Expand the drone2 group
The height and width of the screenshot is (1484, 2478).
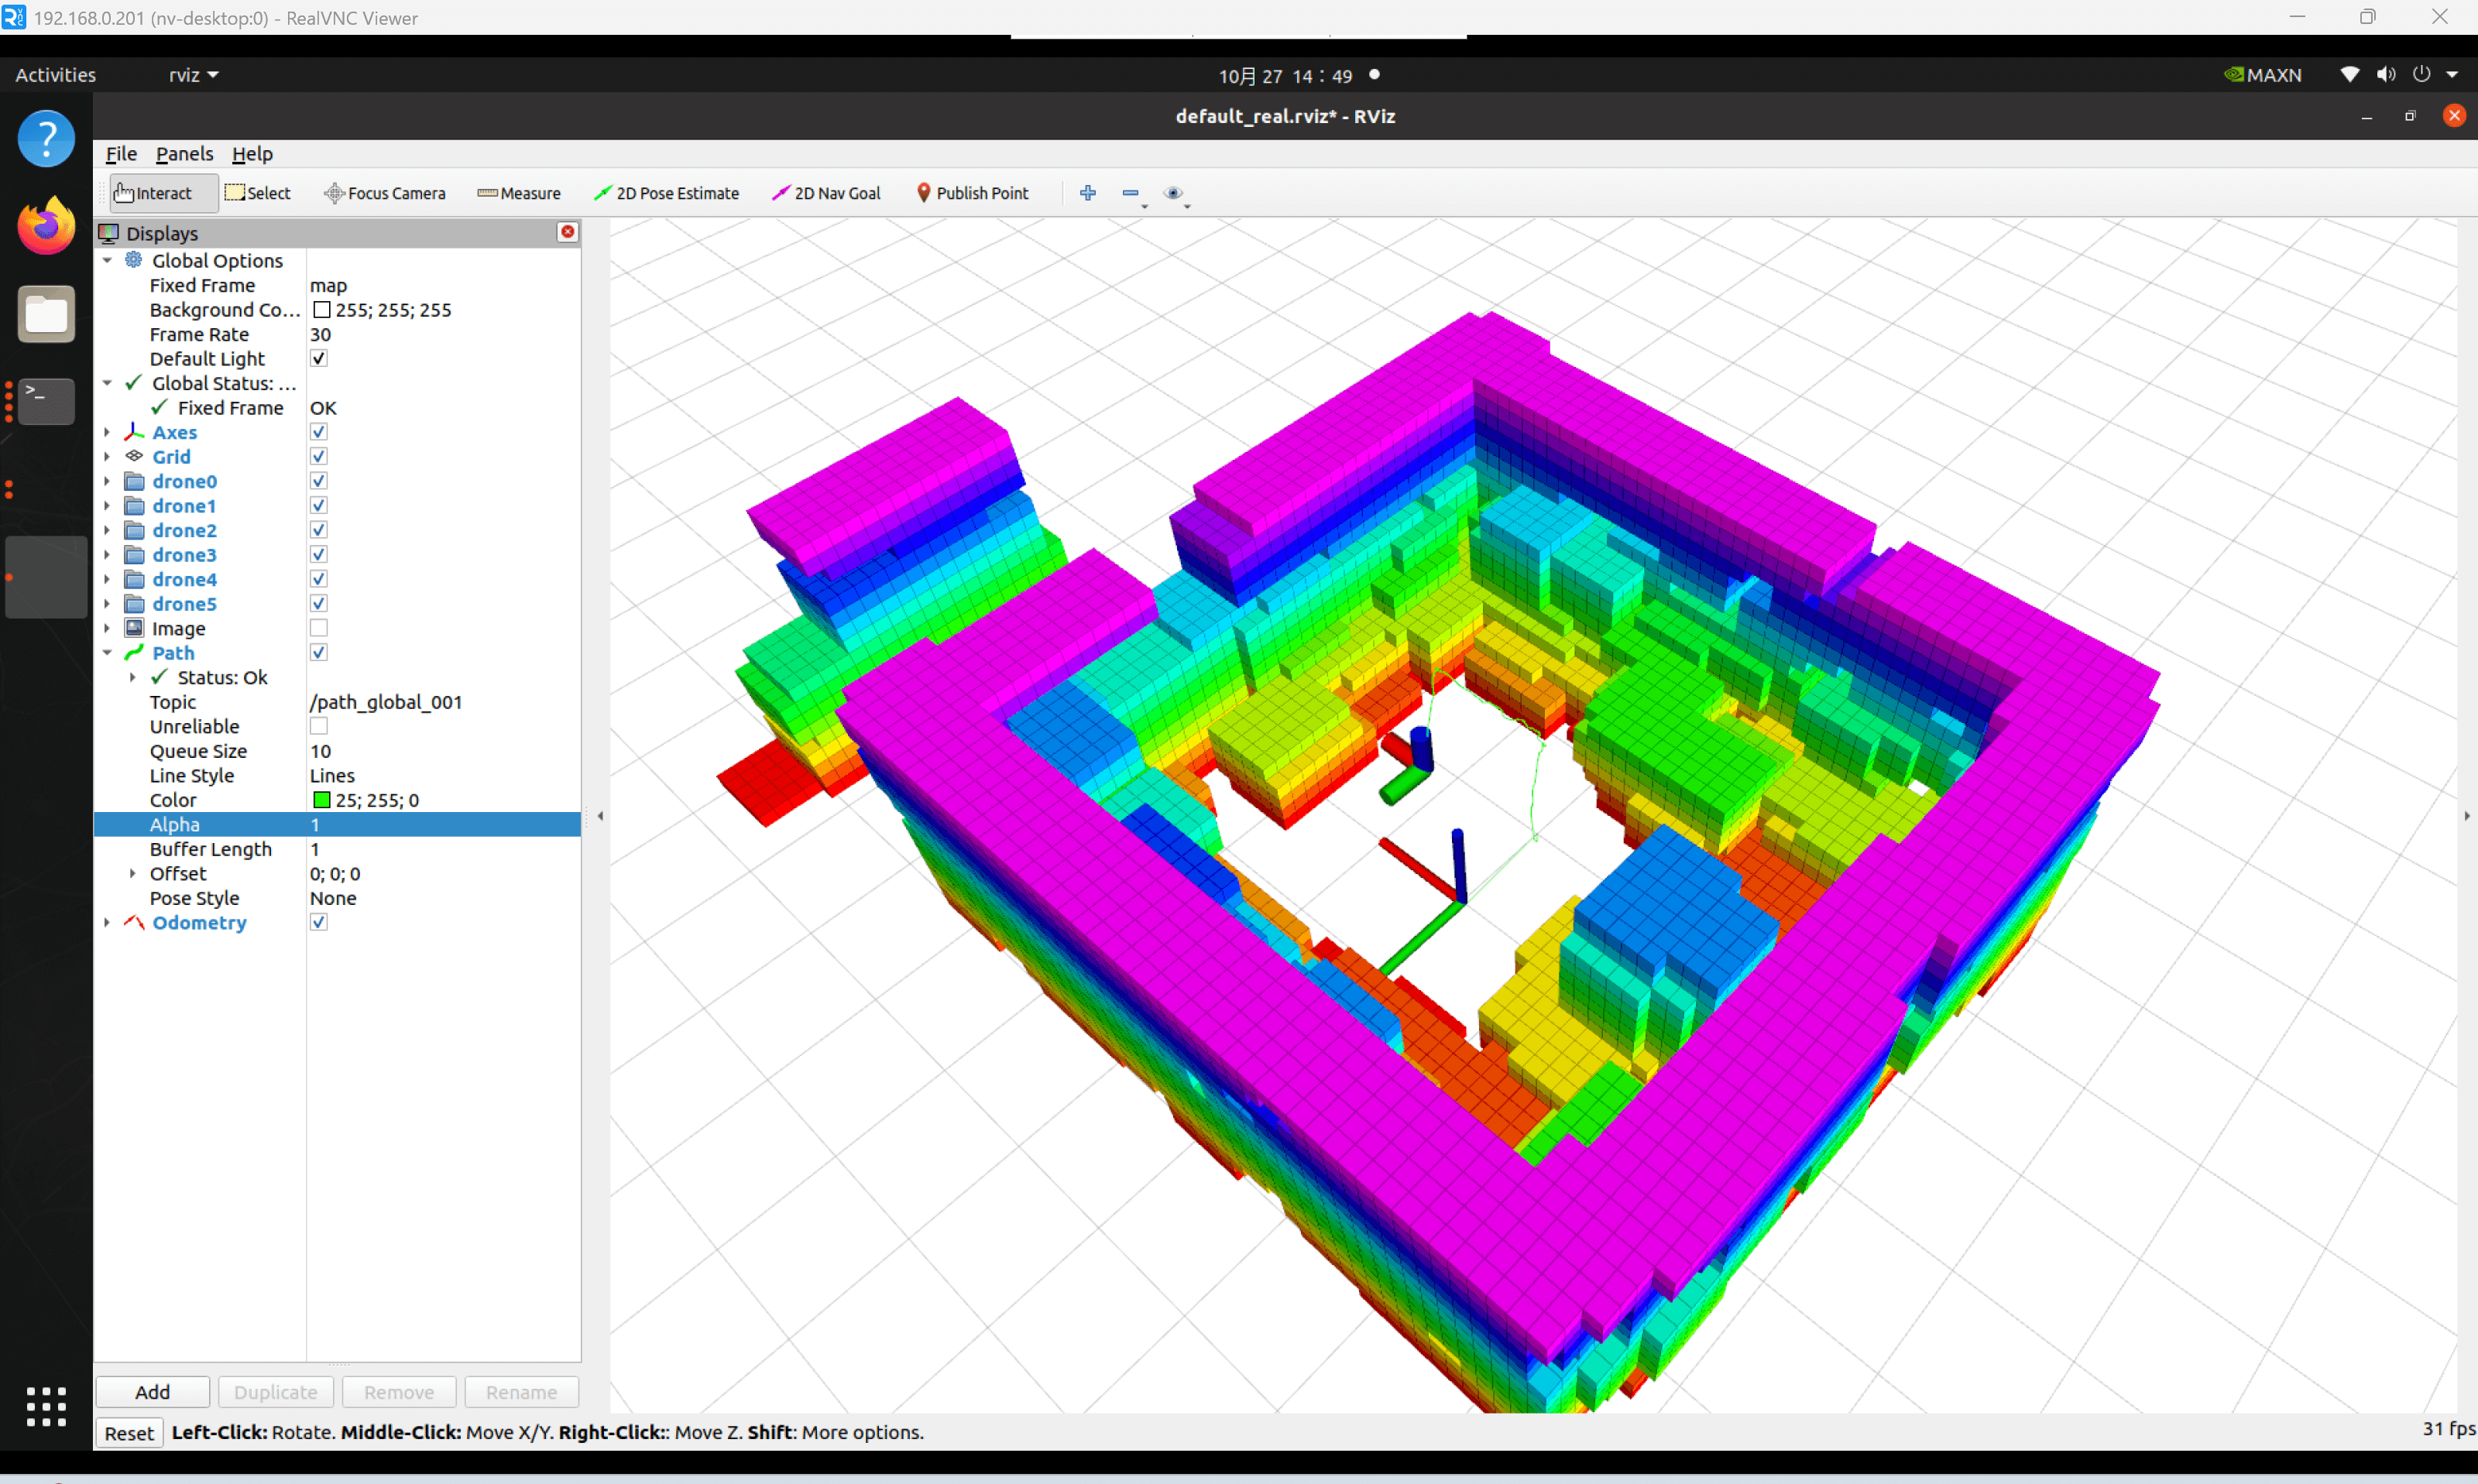click(x=107, y=530)
